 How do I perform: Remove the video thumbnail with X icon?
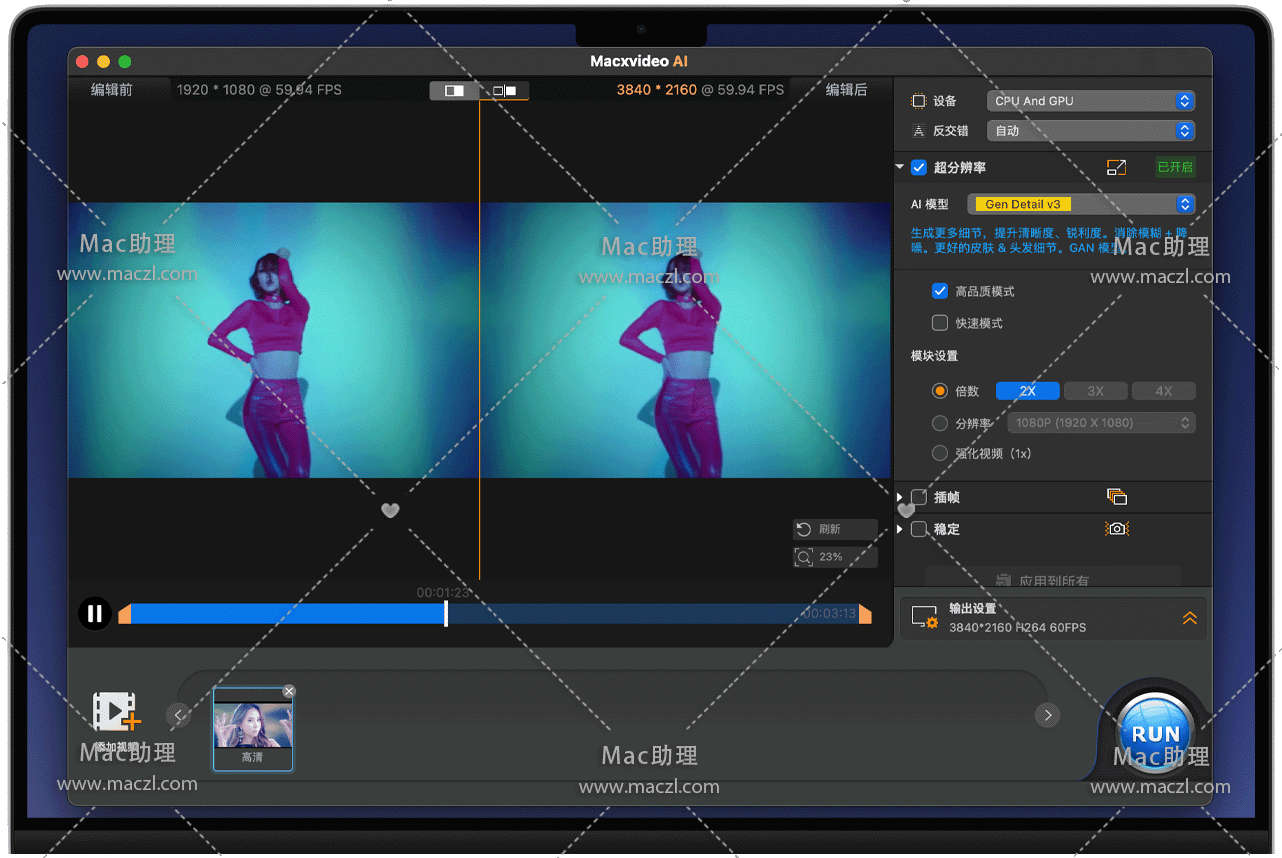click(289, 691)
